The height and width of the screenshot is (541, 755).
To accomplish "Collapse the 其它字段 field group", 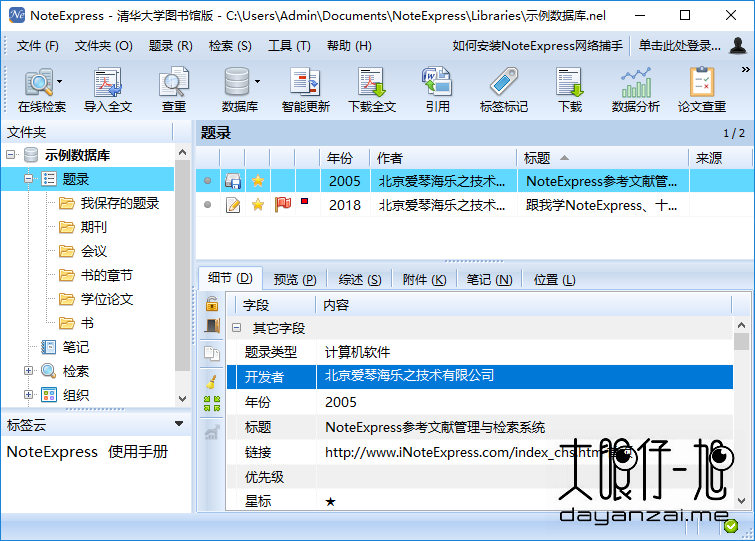I will click(236, 328).
